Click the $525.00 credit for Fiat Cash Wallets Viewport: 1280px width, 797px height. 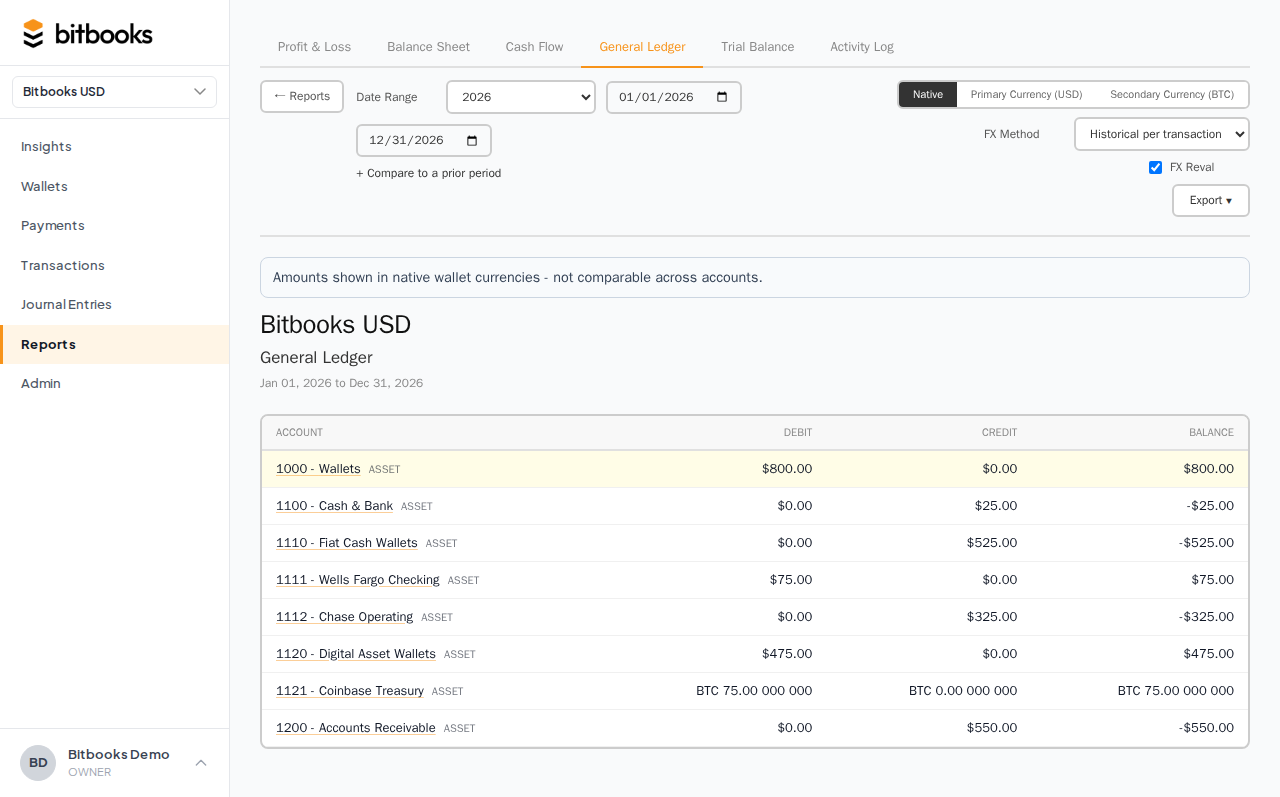[x=992, y=543]
